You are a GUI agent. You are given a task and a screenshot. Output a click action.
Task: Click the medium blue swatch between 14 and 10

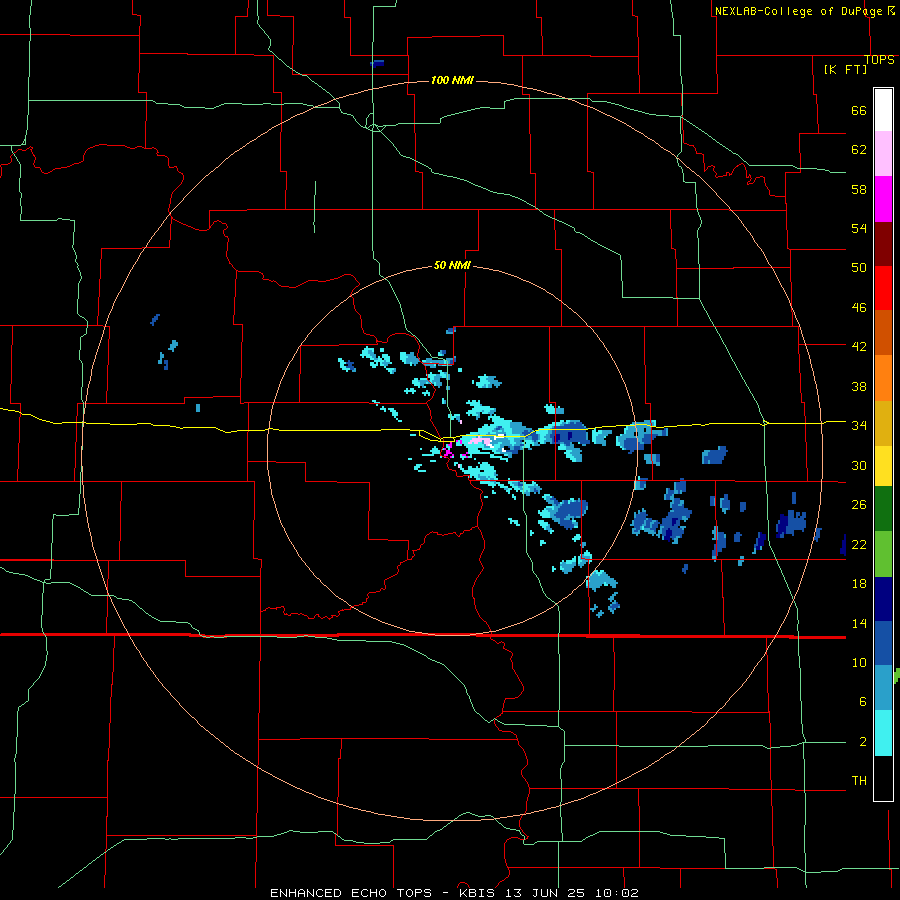[x=883, y=643]
